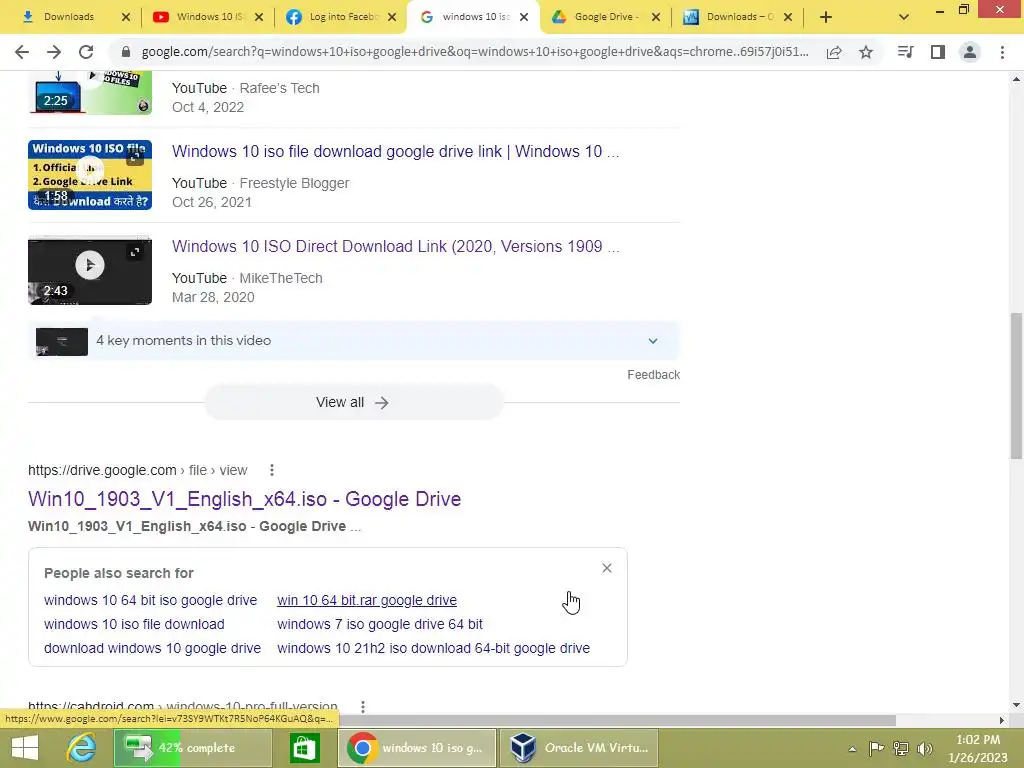1024x768 pixels.
Task: Expand the 4 key moments in this video
Action: [354, 341]
